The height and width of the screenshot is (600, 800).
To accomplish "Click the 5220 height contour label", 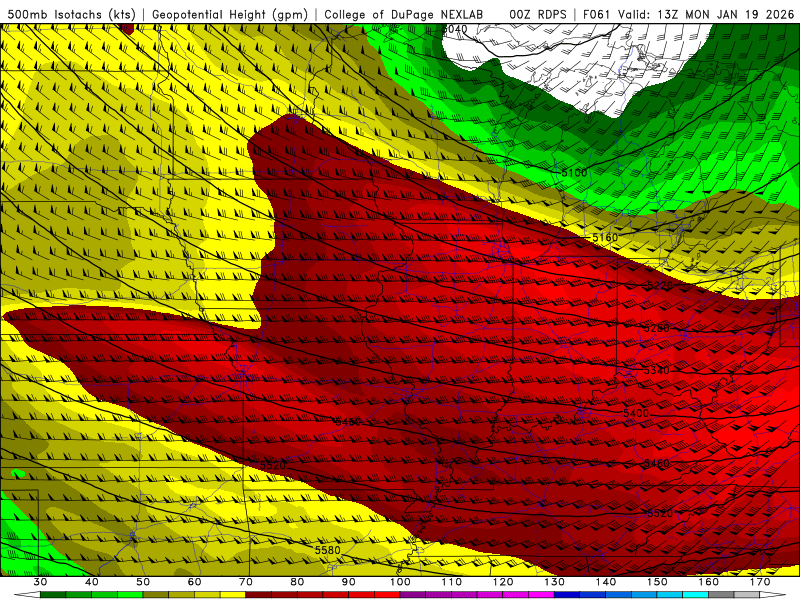I will (660, 285).
